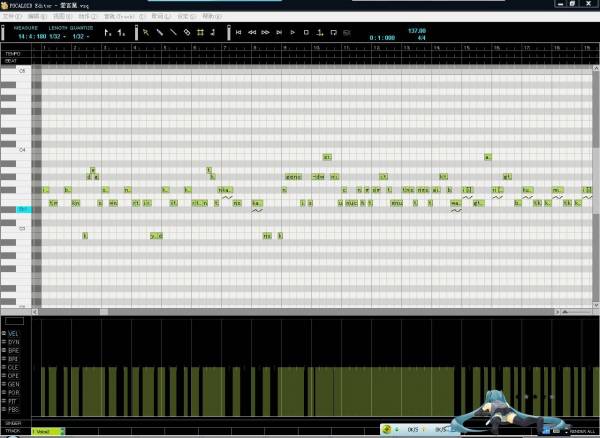Select the POR control parameter
Image resolution: width=600 pixels, height=438 pixels.
[x=13, y=393]
